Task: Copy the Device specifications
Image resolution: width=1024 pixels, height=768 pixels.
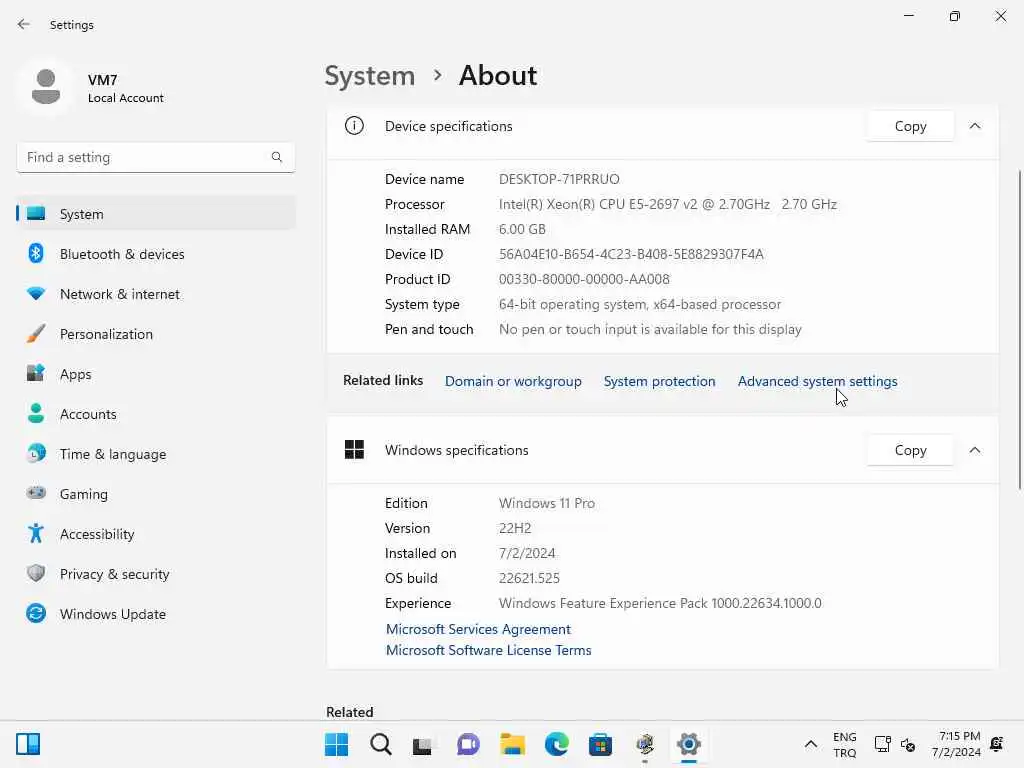Action: 910,126
